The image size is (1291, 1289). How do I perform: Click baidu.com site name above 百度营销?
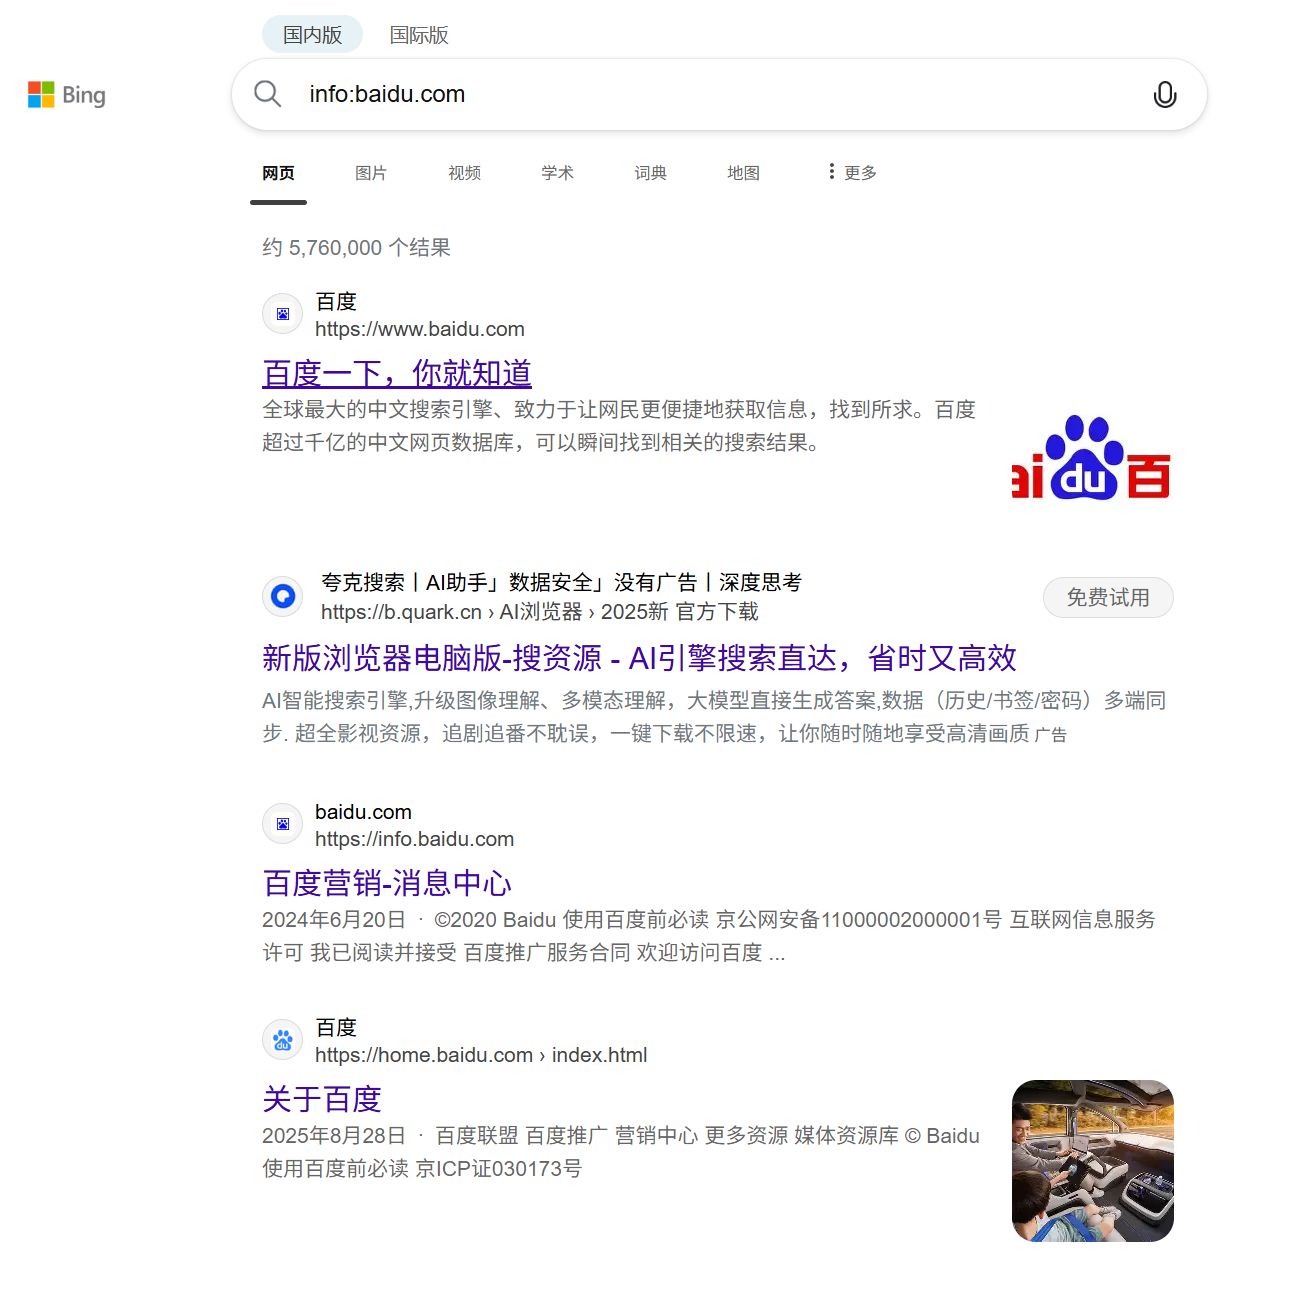pos(363,812)
